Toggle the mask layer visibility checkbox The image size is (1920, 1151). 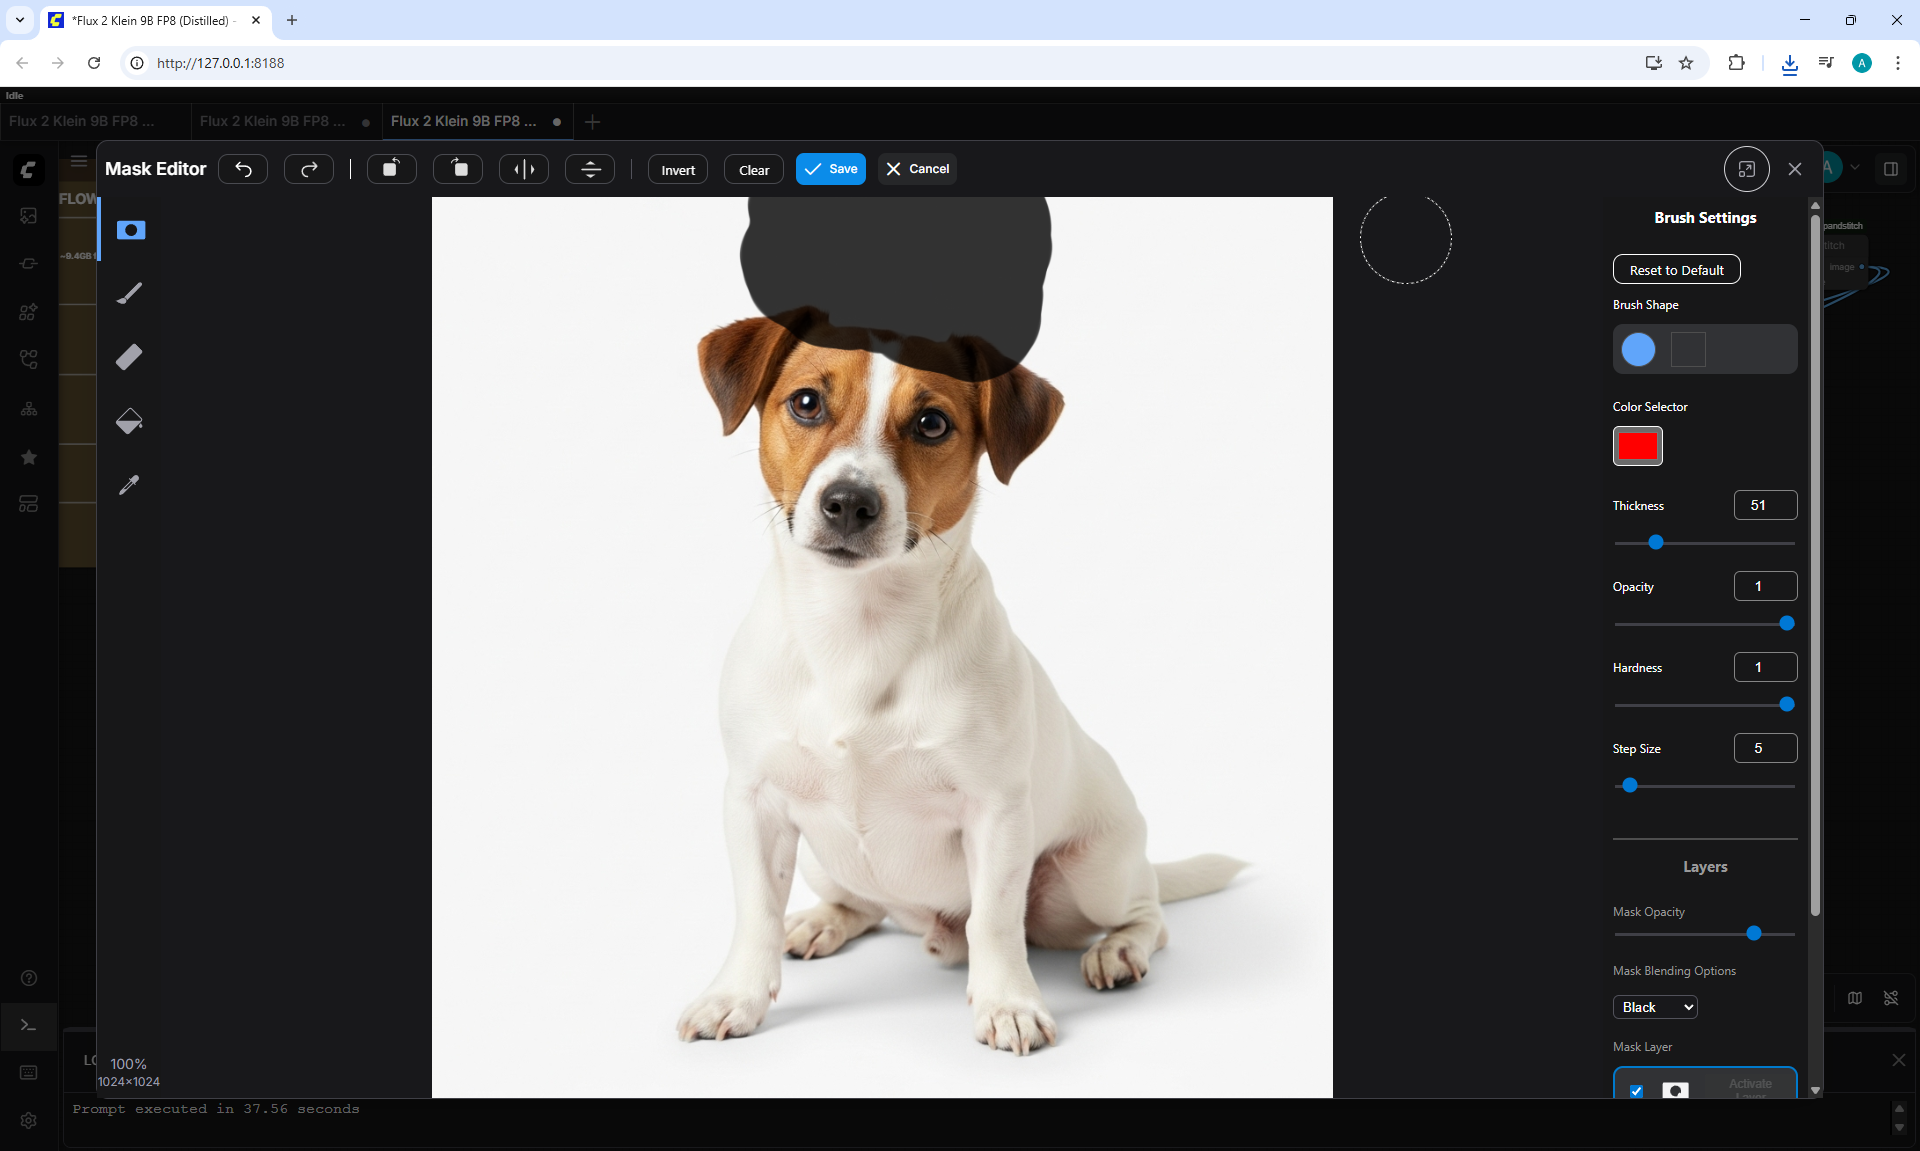[1636, 1091]
